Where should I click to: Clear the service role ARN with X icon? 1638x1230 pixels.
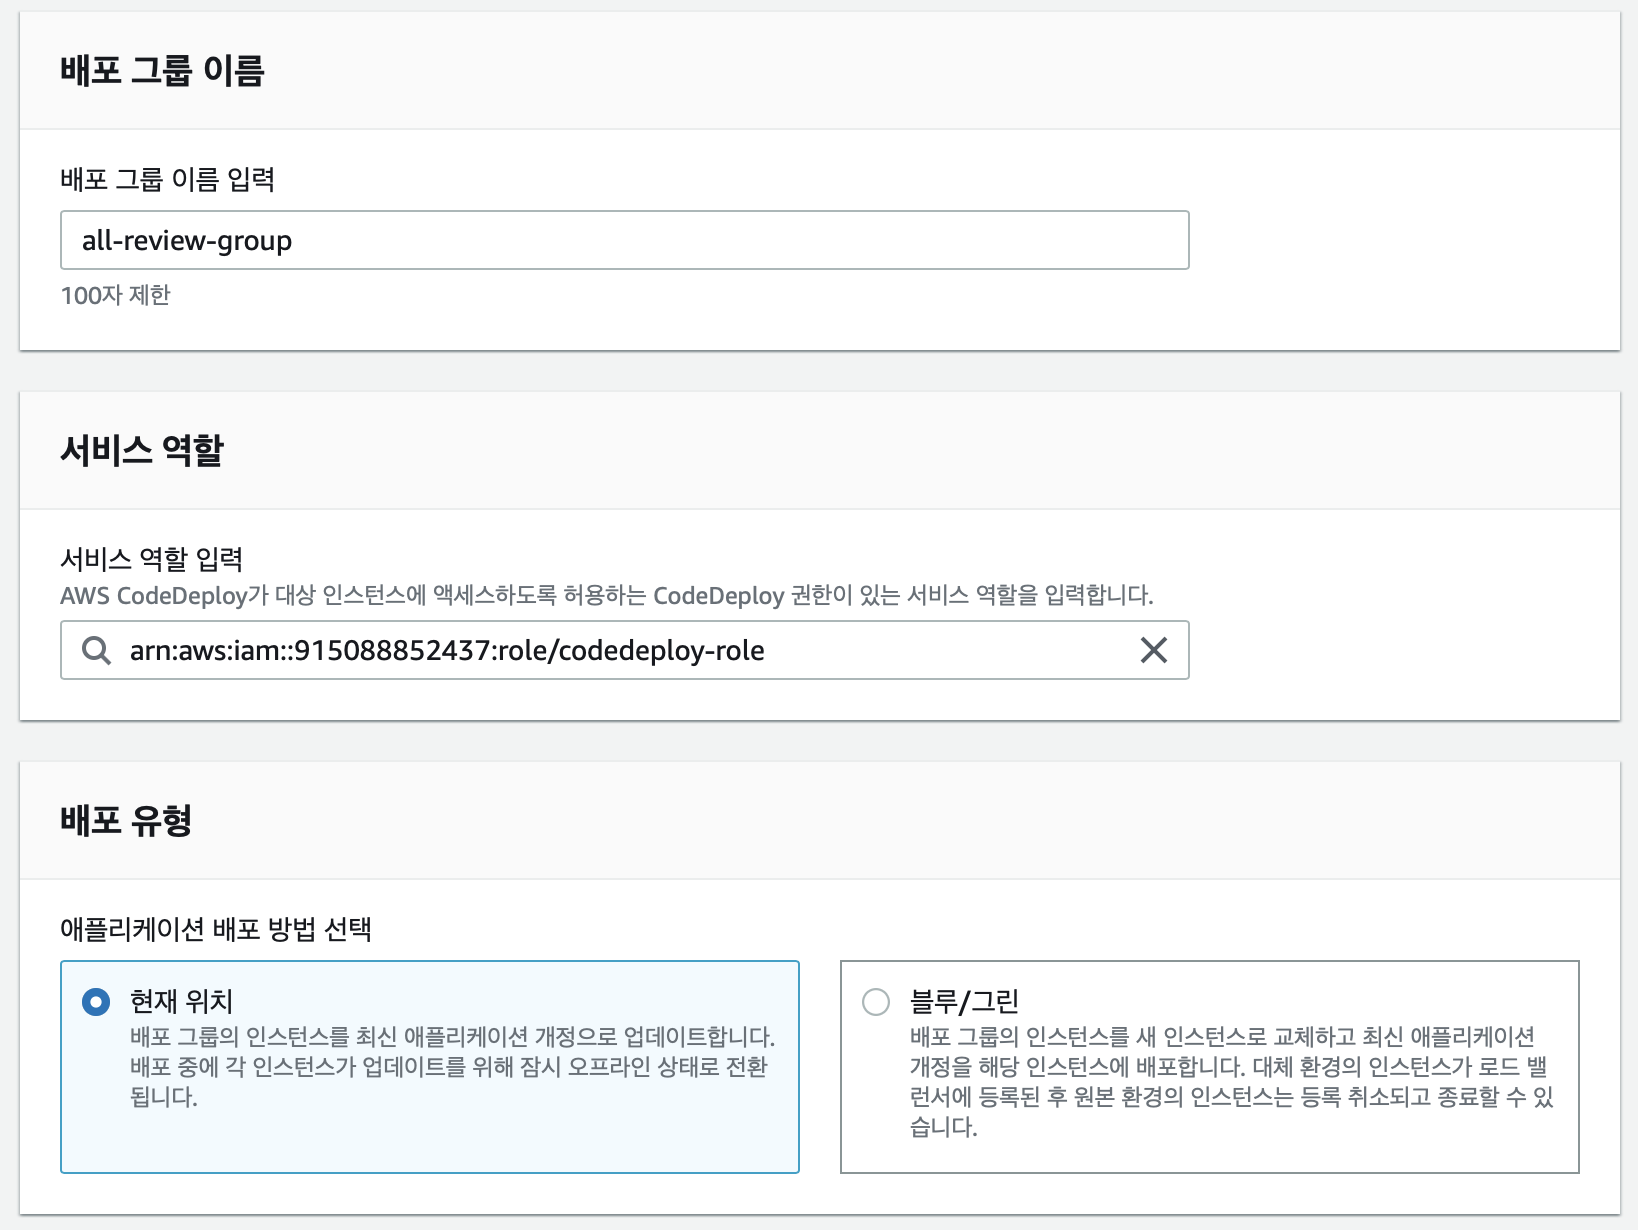[1154, 650]
